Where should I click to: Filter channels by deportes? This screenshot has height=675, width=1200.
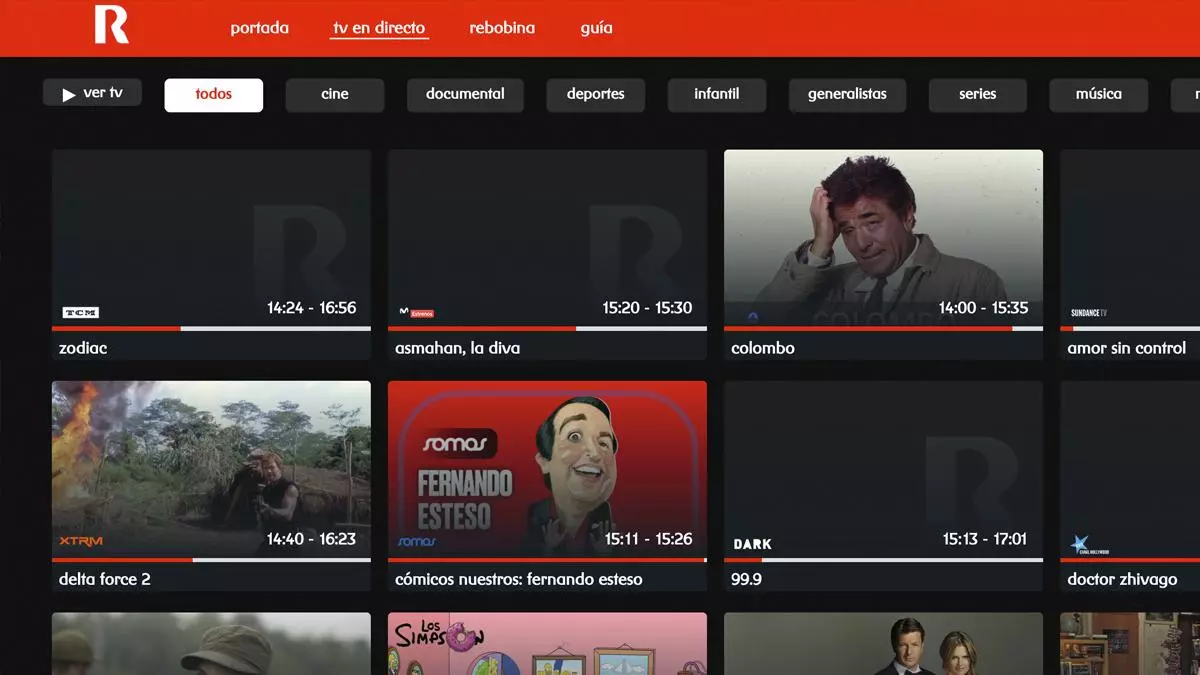pyautogui.click(x=595, y=94)
